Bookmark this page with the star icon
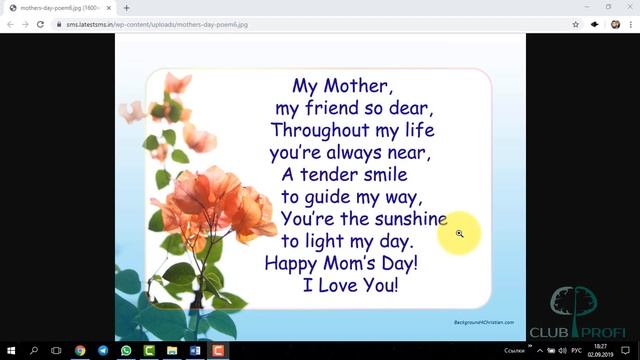 (x=576, y=24)
